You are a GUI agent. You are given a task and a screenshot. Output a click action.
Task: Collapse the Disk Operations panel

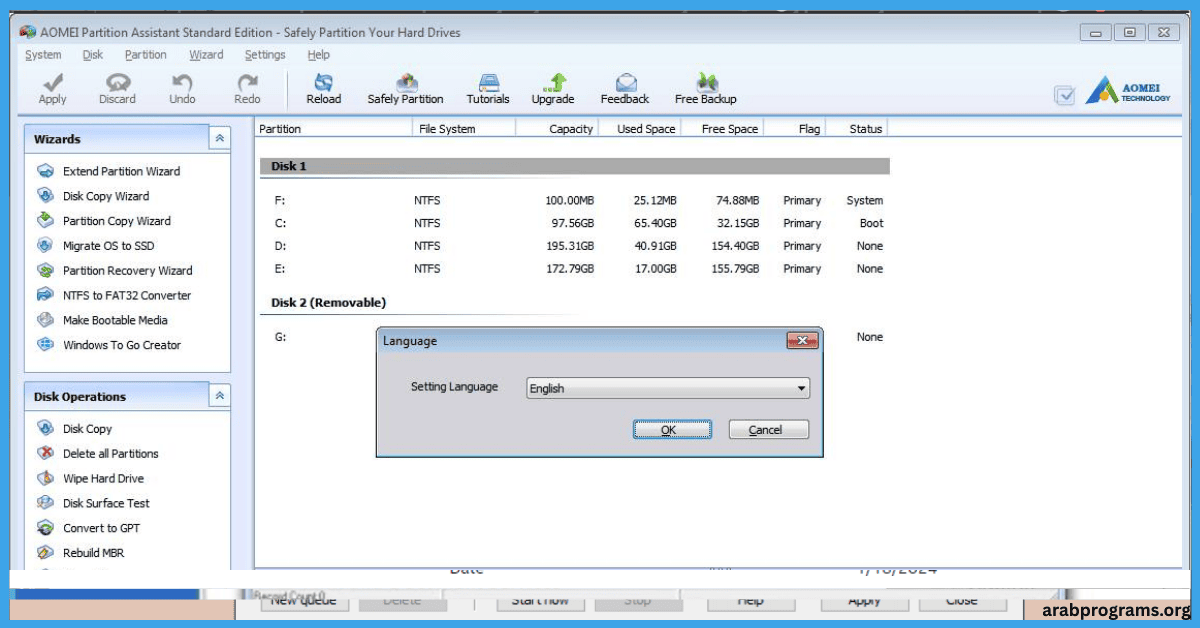click(x=220, y=396)
